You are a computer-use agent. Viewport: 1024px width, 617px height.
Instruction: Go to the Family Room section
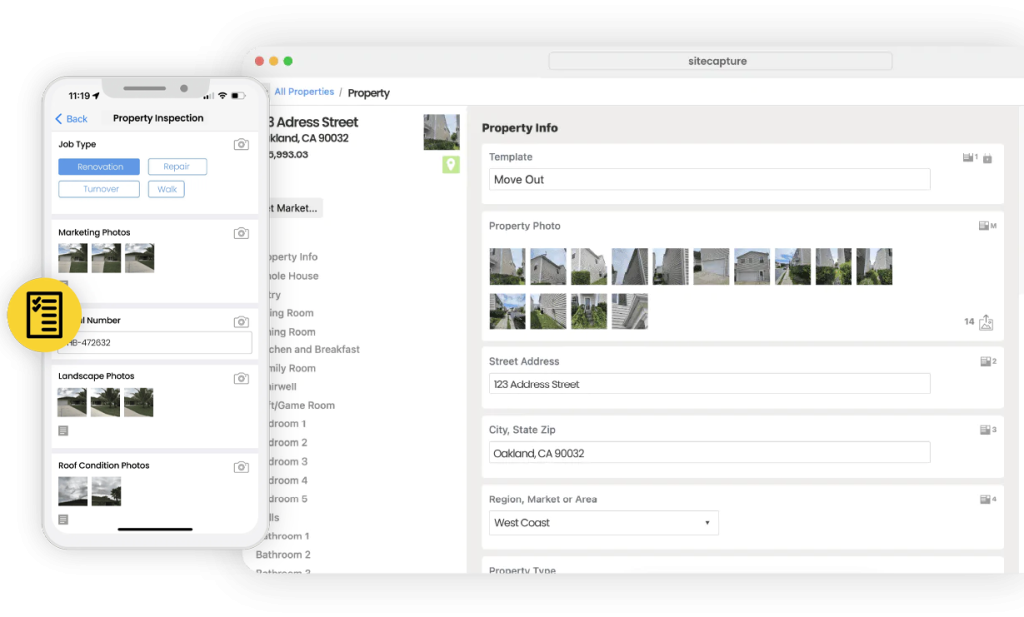click(x=292, y=369)
